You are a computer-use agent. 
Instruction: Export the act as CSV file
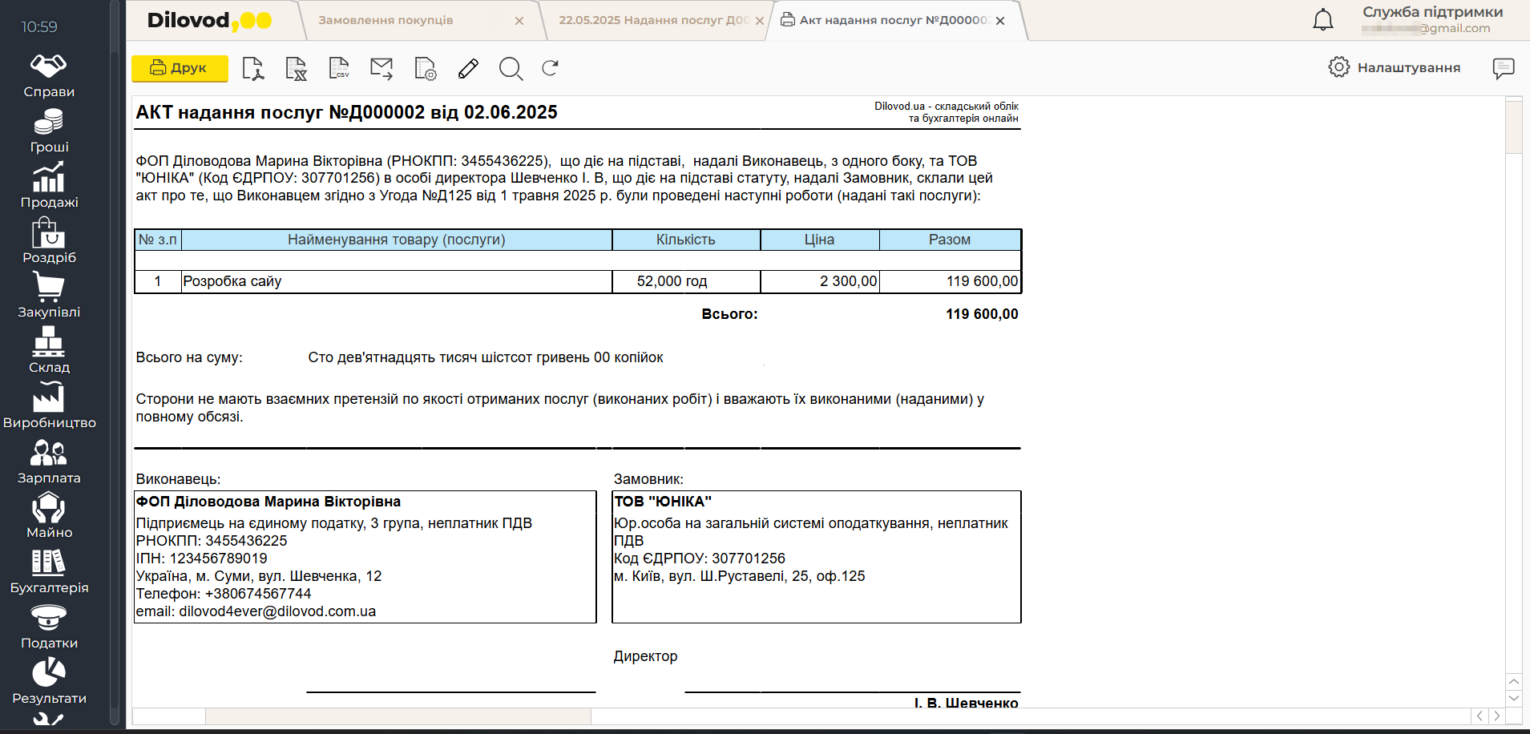point(339,68)
